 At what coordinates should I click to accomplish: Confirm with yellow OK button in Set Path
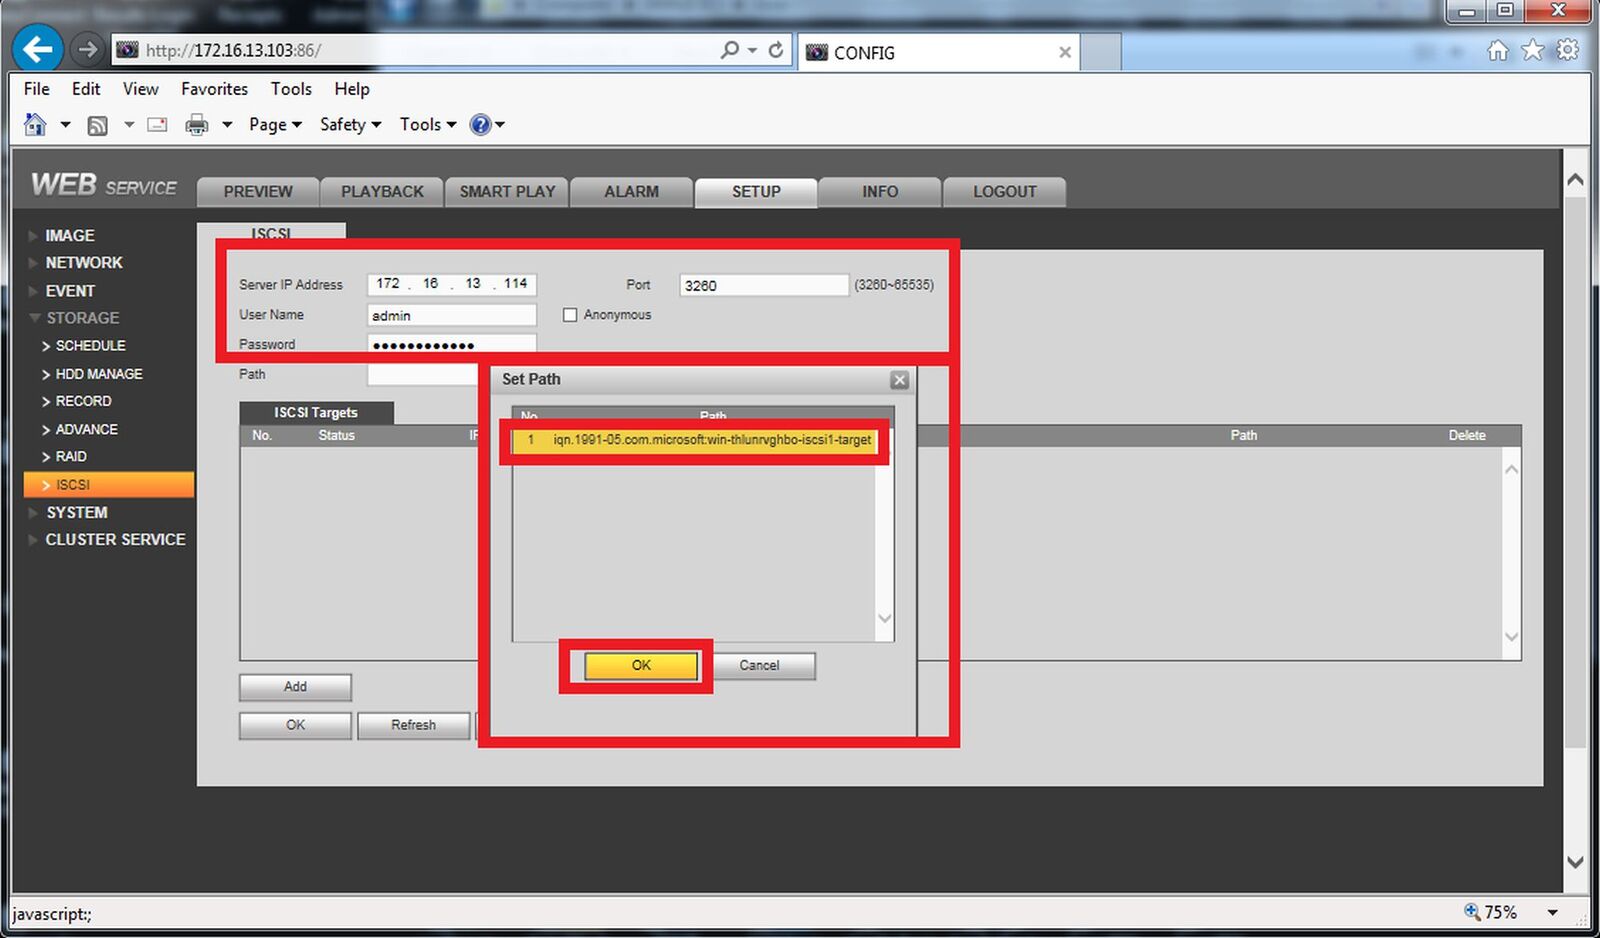[641, 666]
